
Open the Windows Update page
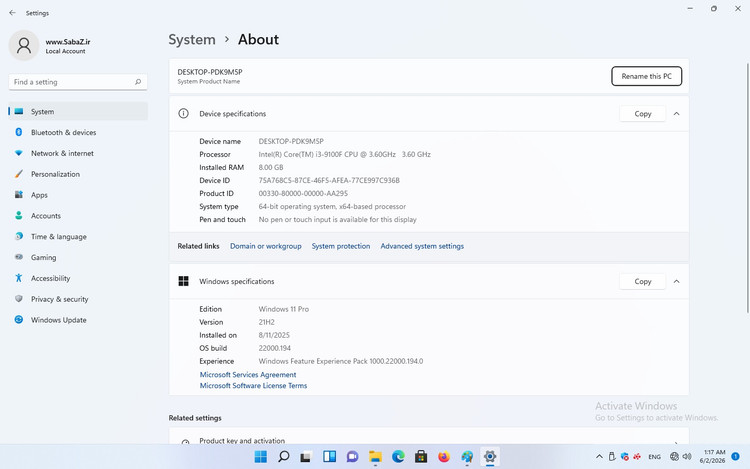(78, 320)
